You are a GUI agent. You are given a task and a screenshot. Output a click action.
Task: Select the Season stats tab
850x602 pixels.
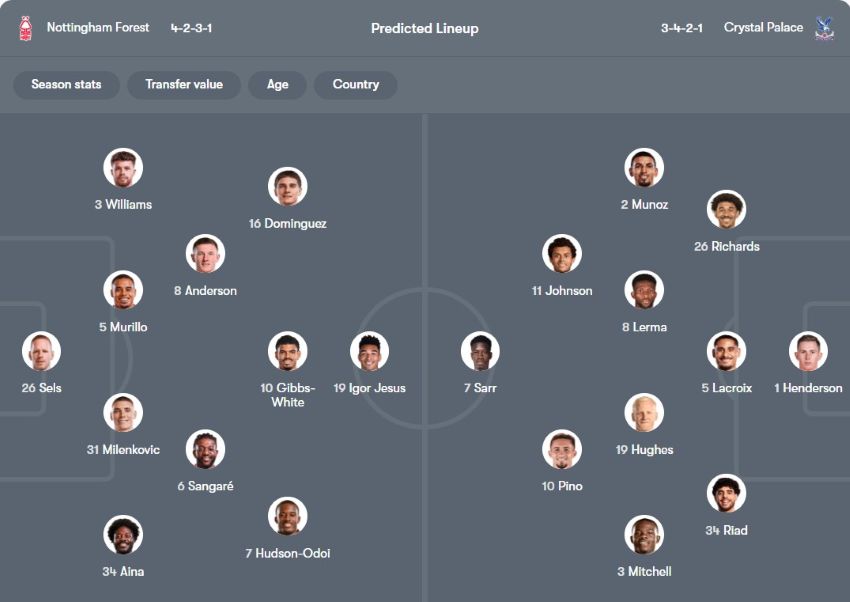pos(66,85)
